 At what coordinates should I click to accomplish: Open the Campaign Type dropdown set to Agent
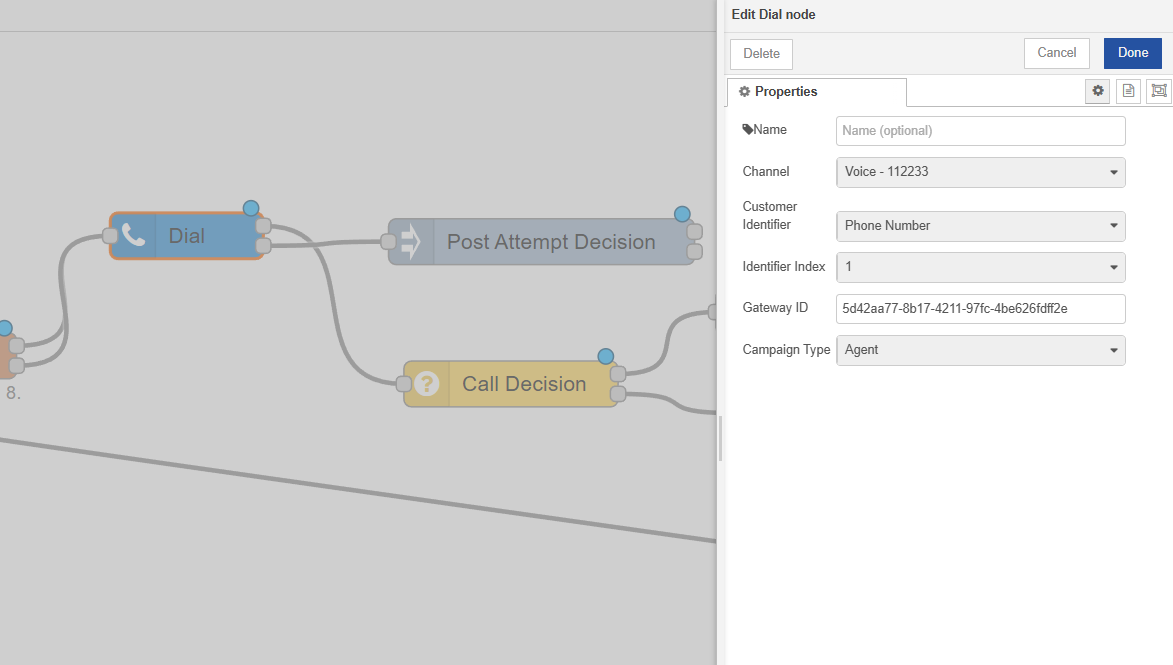click(980, 350)
